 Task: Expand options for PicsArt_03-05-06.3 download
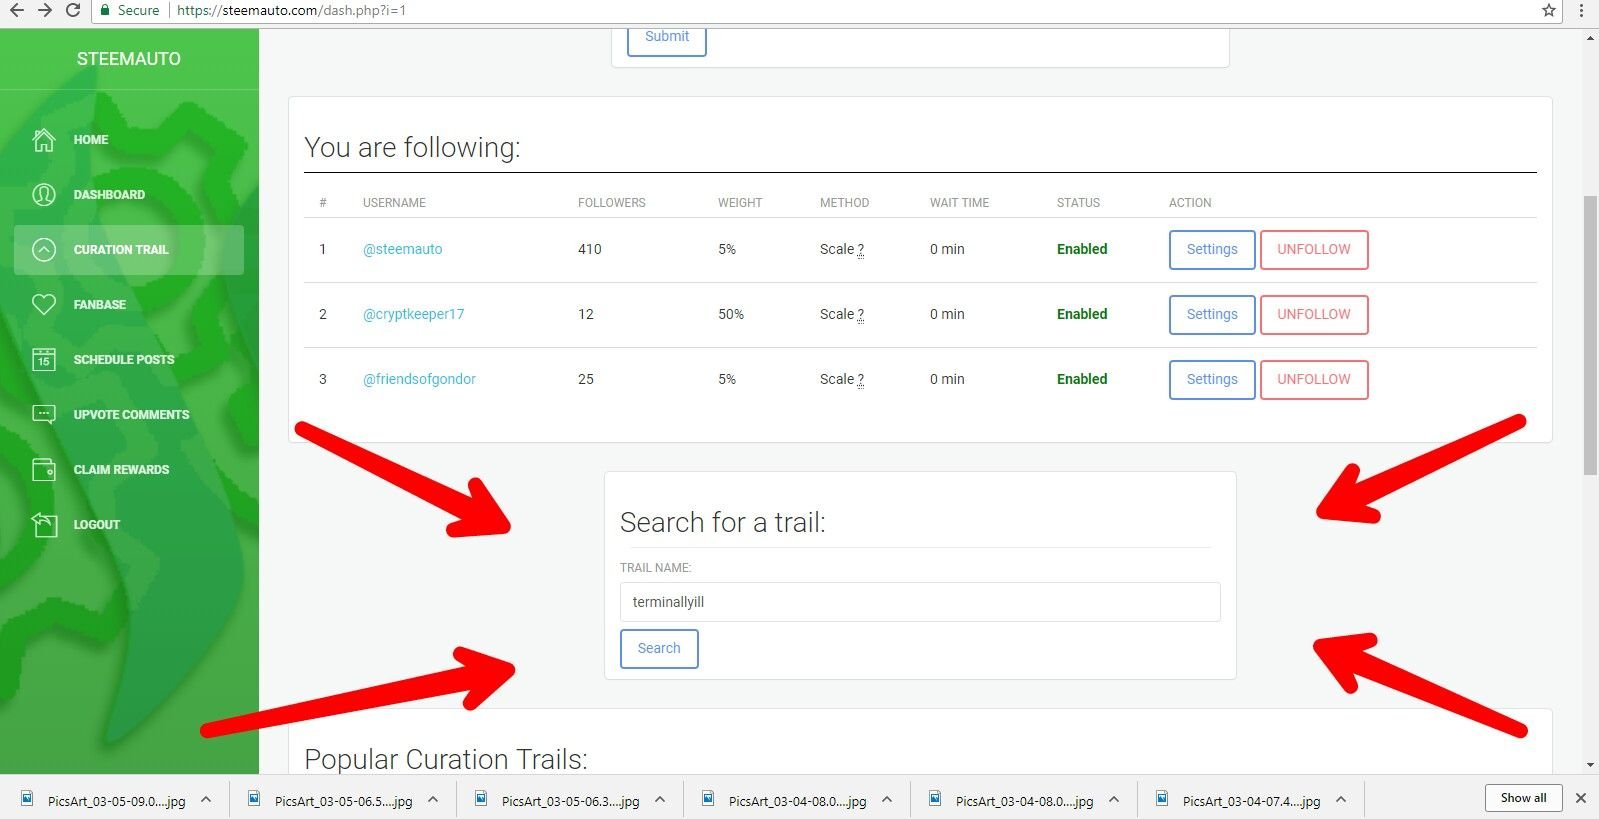(x=660, y=800)
